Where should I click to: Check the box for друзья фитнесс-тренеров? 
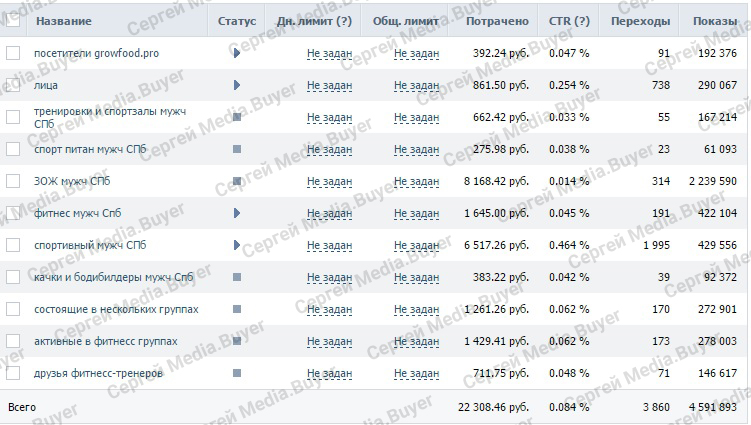click(13, 373)
